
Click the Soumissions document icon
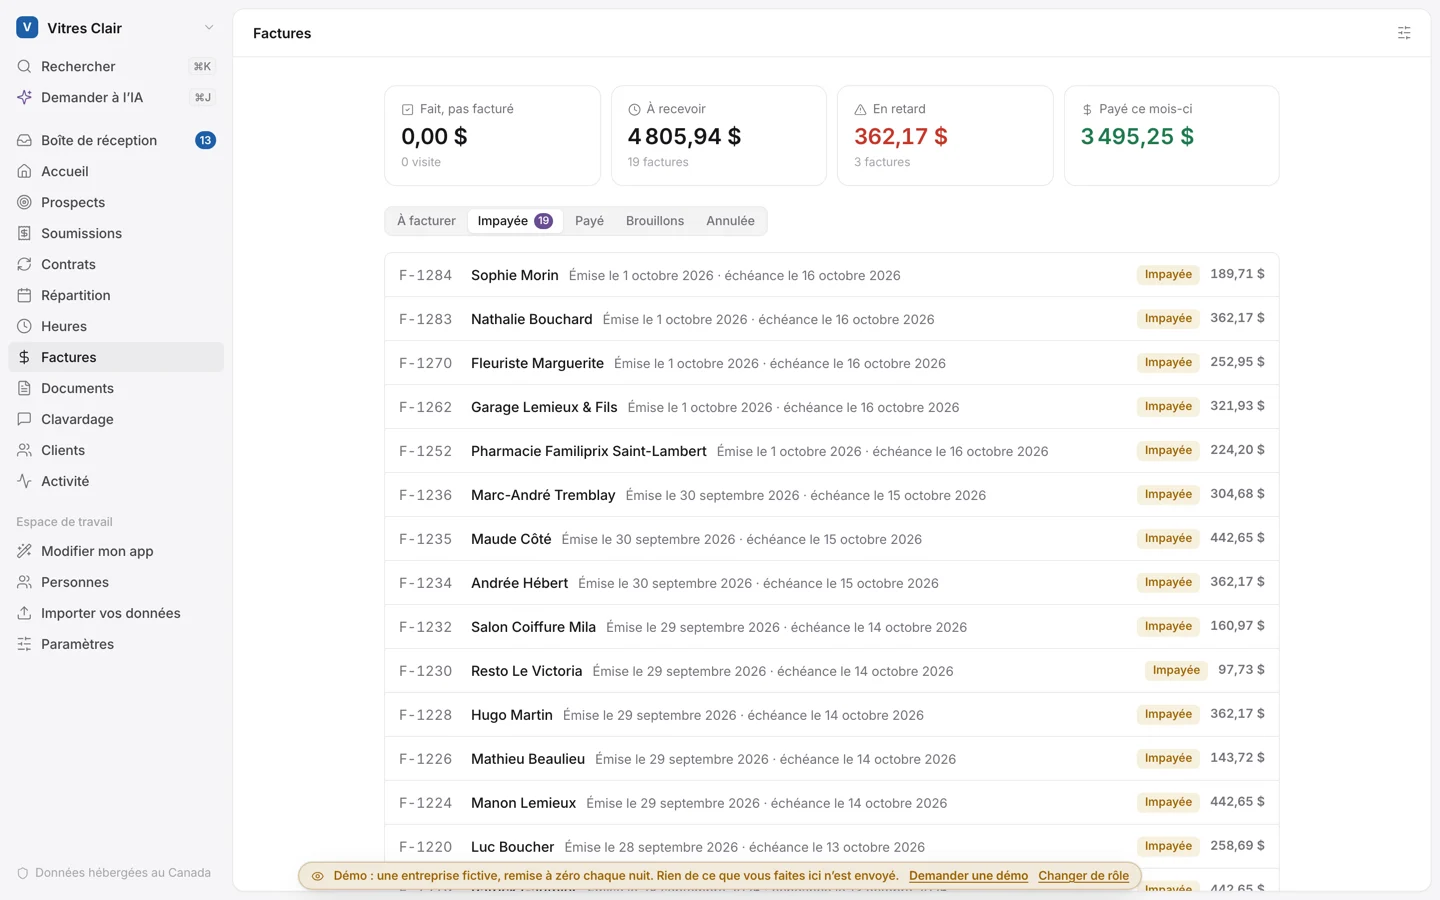24,233
